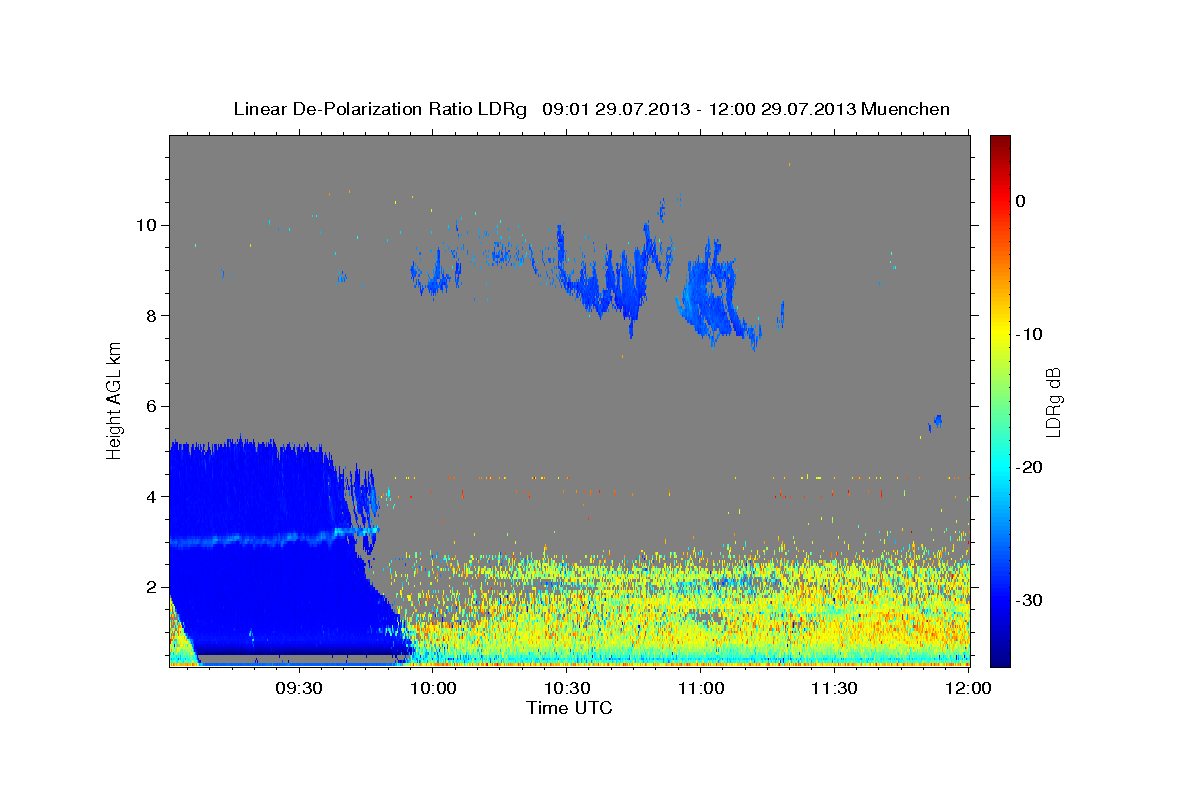Click the plot title 'Linear De-Polarization Ratio LDRg'
Screen dimensions: 1200x800
(380, 109)
